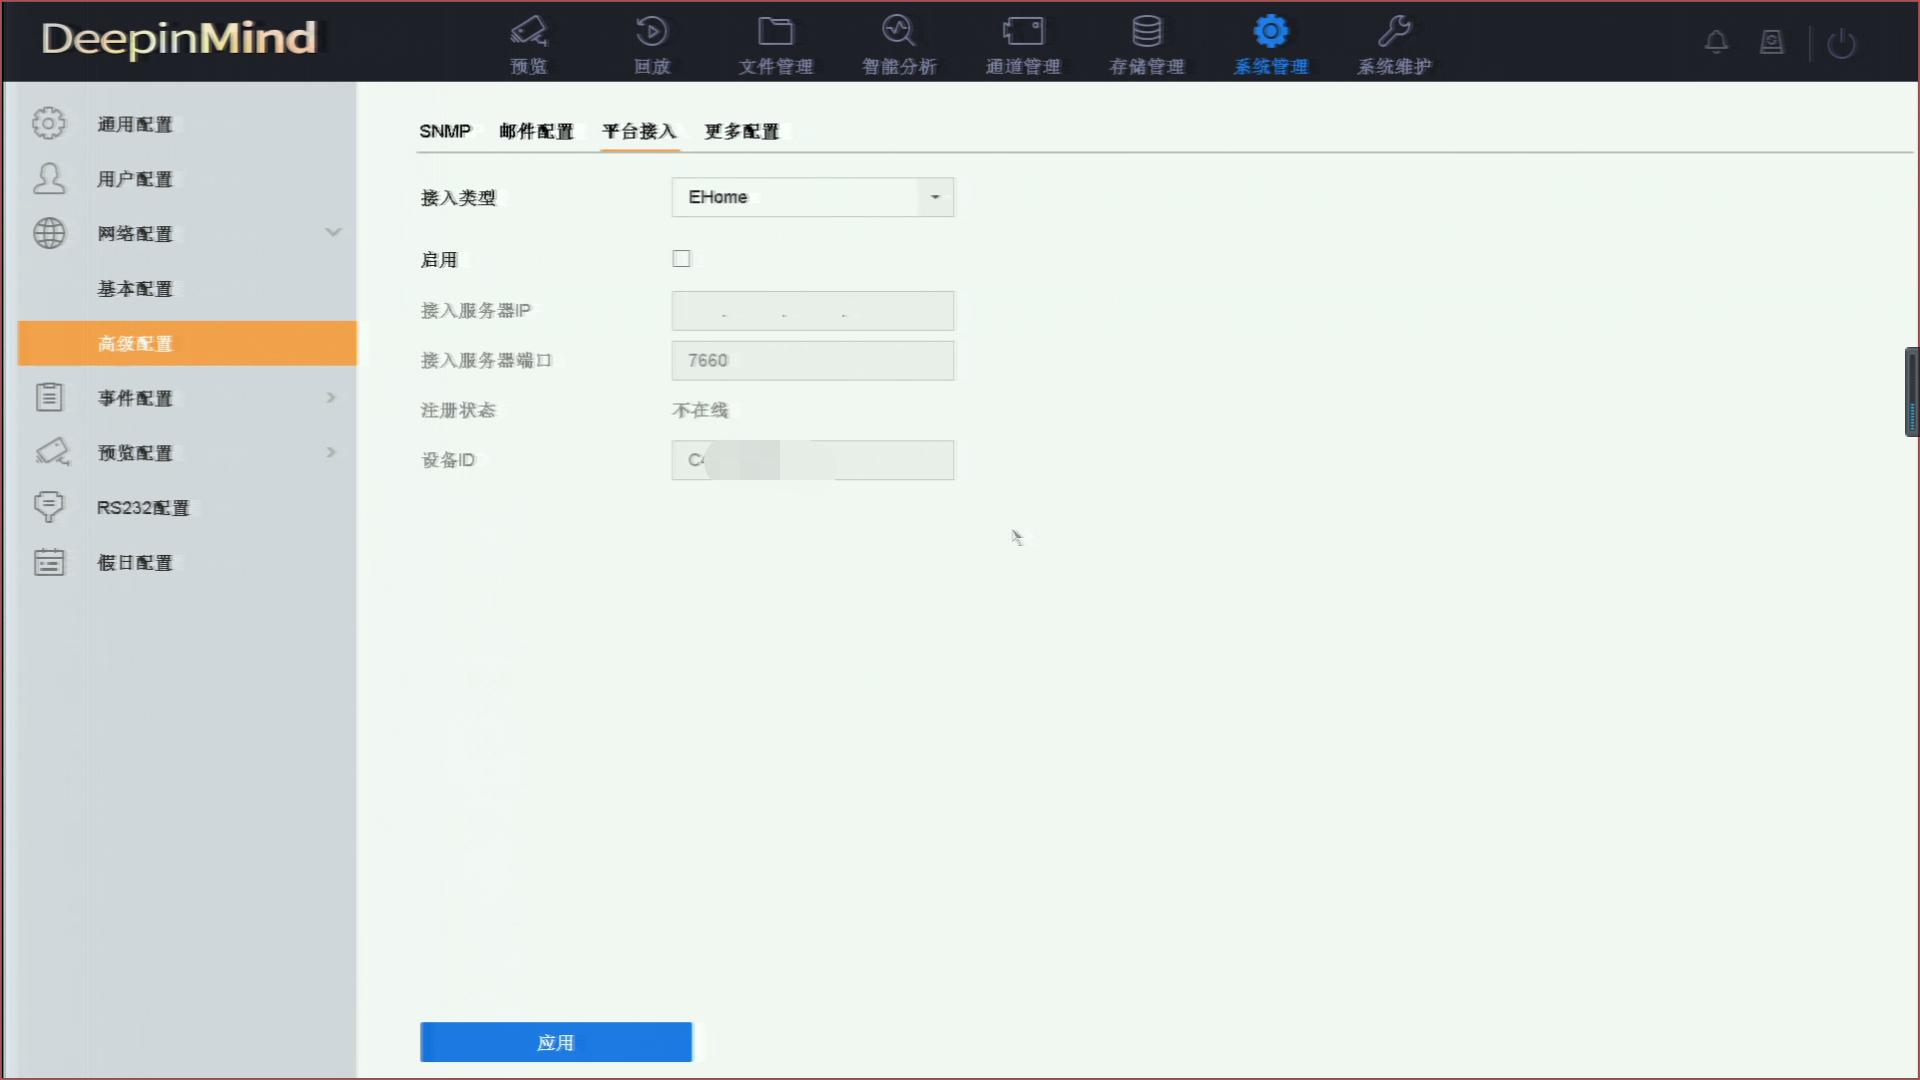The height and width of the screenshot is (1080, 1920).
Task: Open 存储管理 storage management
Action: (1146, 42)
